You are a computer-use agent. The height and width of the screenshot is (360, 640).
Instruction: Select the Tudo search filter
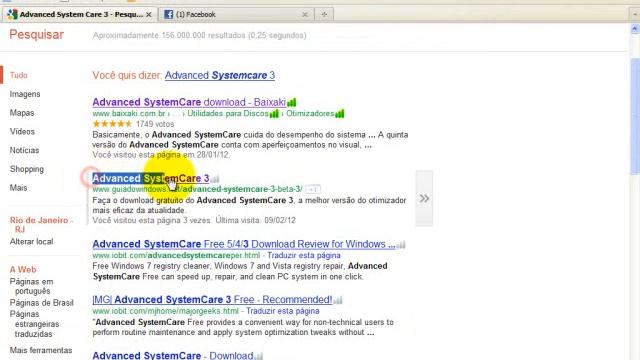[18, 76]
